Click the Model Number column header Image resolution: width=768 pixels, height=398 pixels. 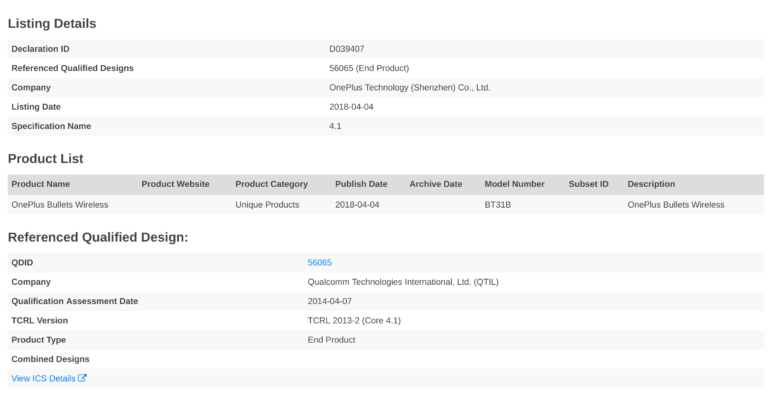coord(514,184)
